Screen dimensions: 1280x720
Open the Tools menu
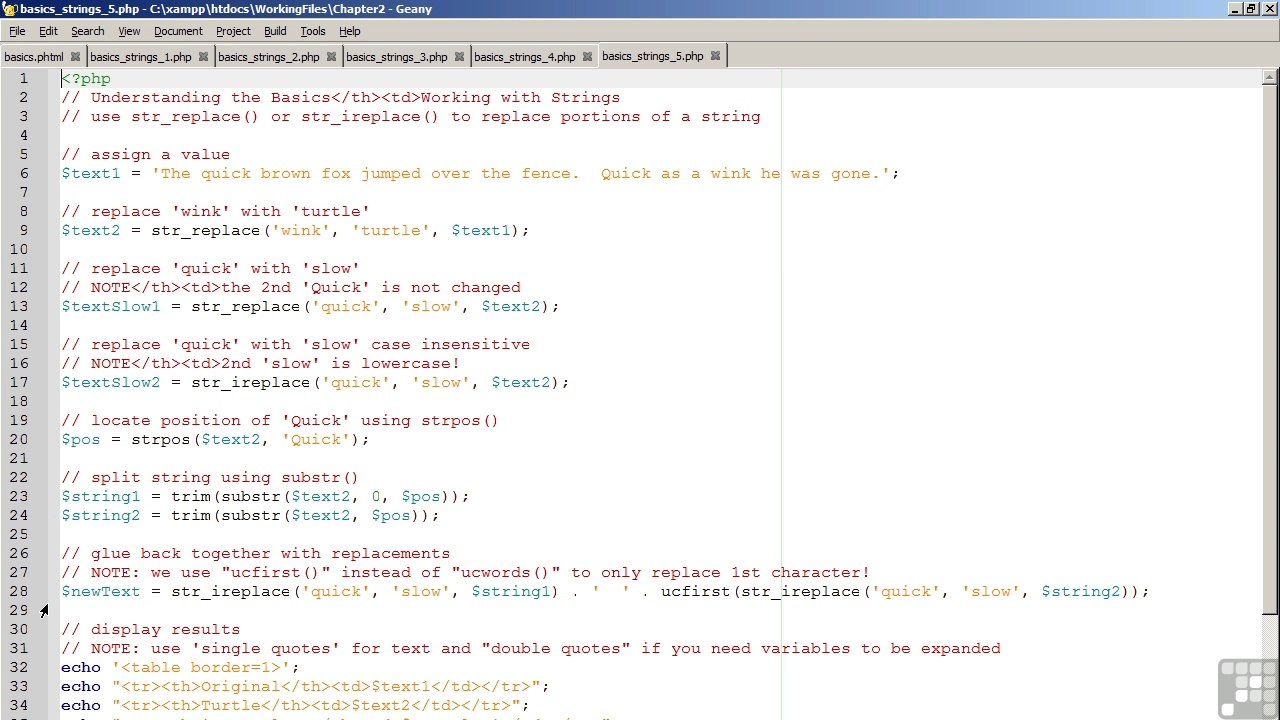tap(313, 31)
